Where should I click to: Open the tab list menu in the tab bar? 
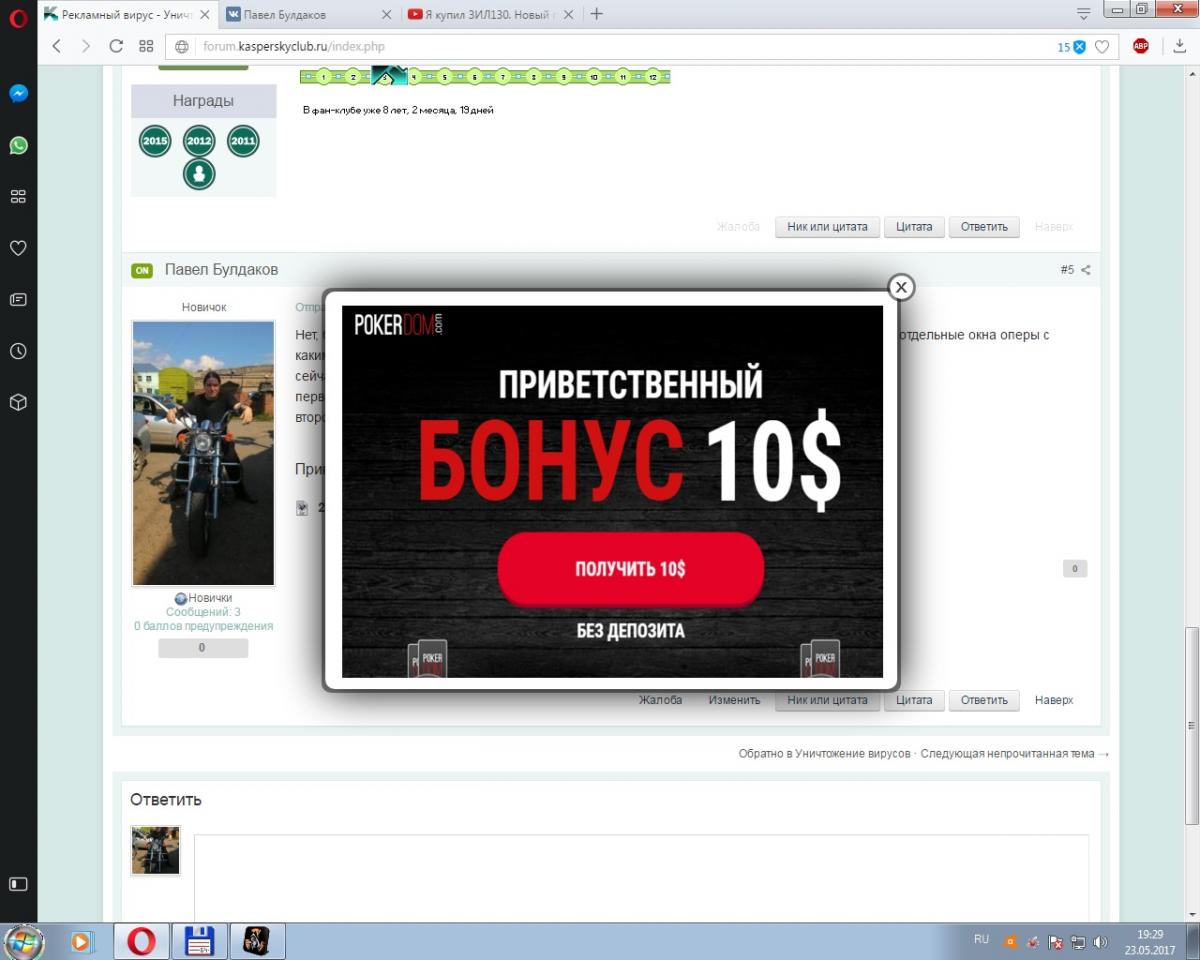(1083, 14)
